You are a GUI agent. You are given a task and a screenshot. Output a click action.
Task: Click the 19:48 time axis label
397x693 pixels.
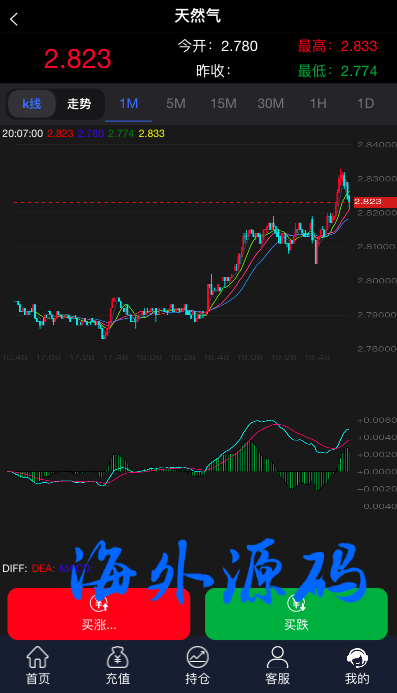[x=317, y=357]
